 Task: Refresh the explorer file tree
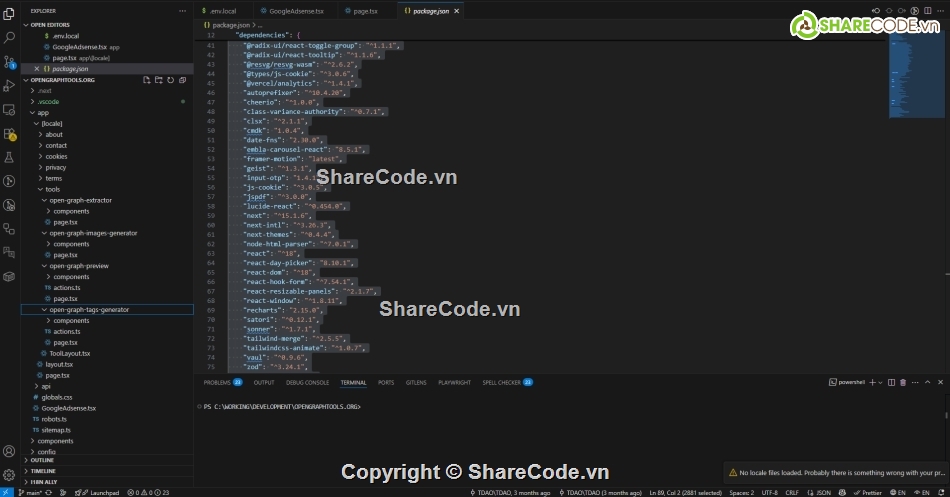[171, 80]
